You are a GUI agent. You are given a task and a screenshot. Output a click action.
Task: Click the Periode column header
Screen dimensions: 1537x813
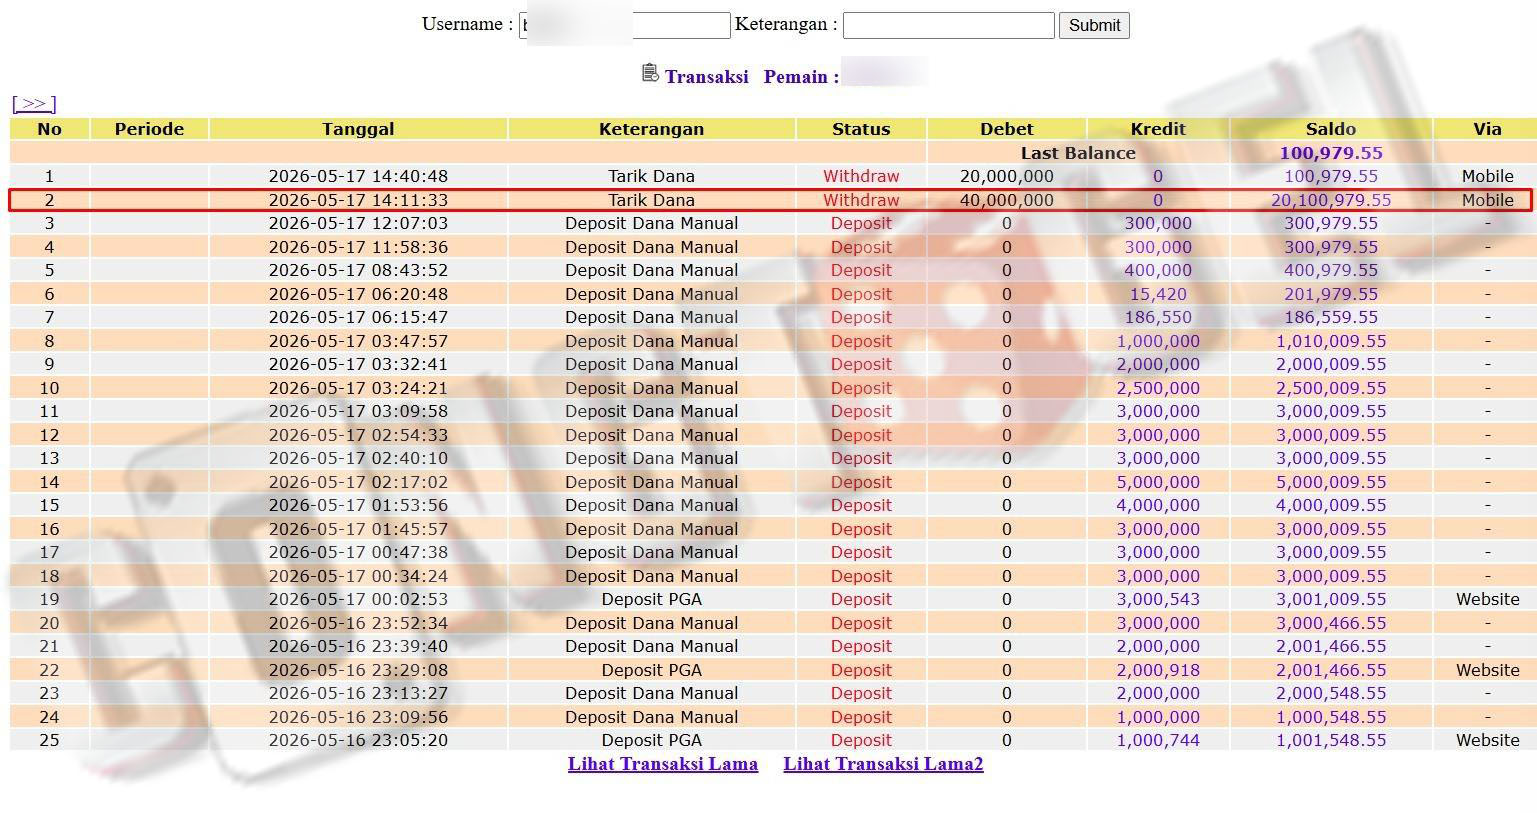(x=149, y=129)
